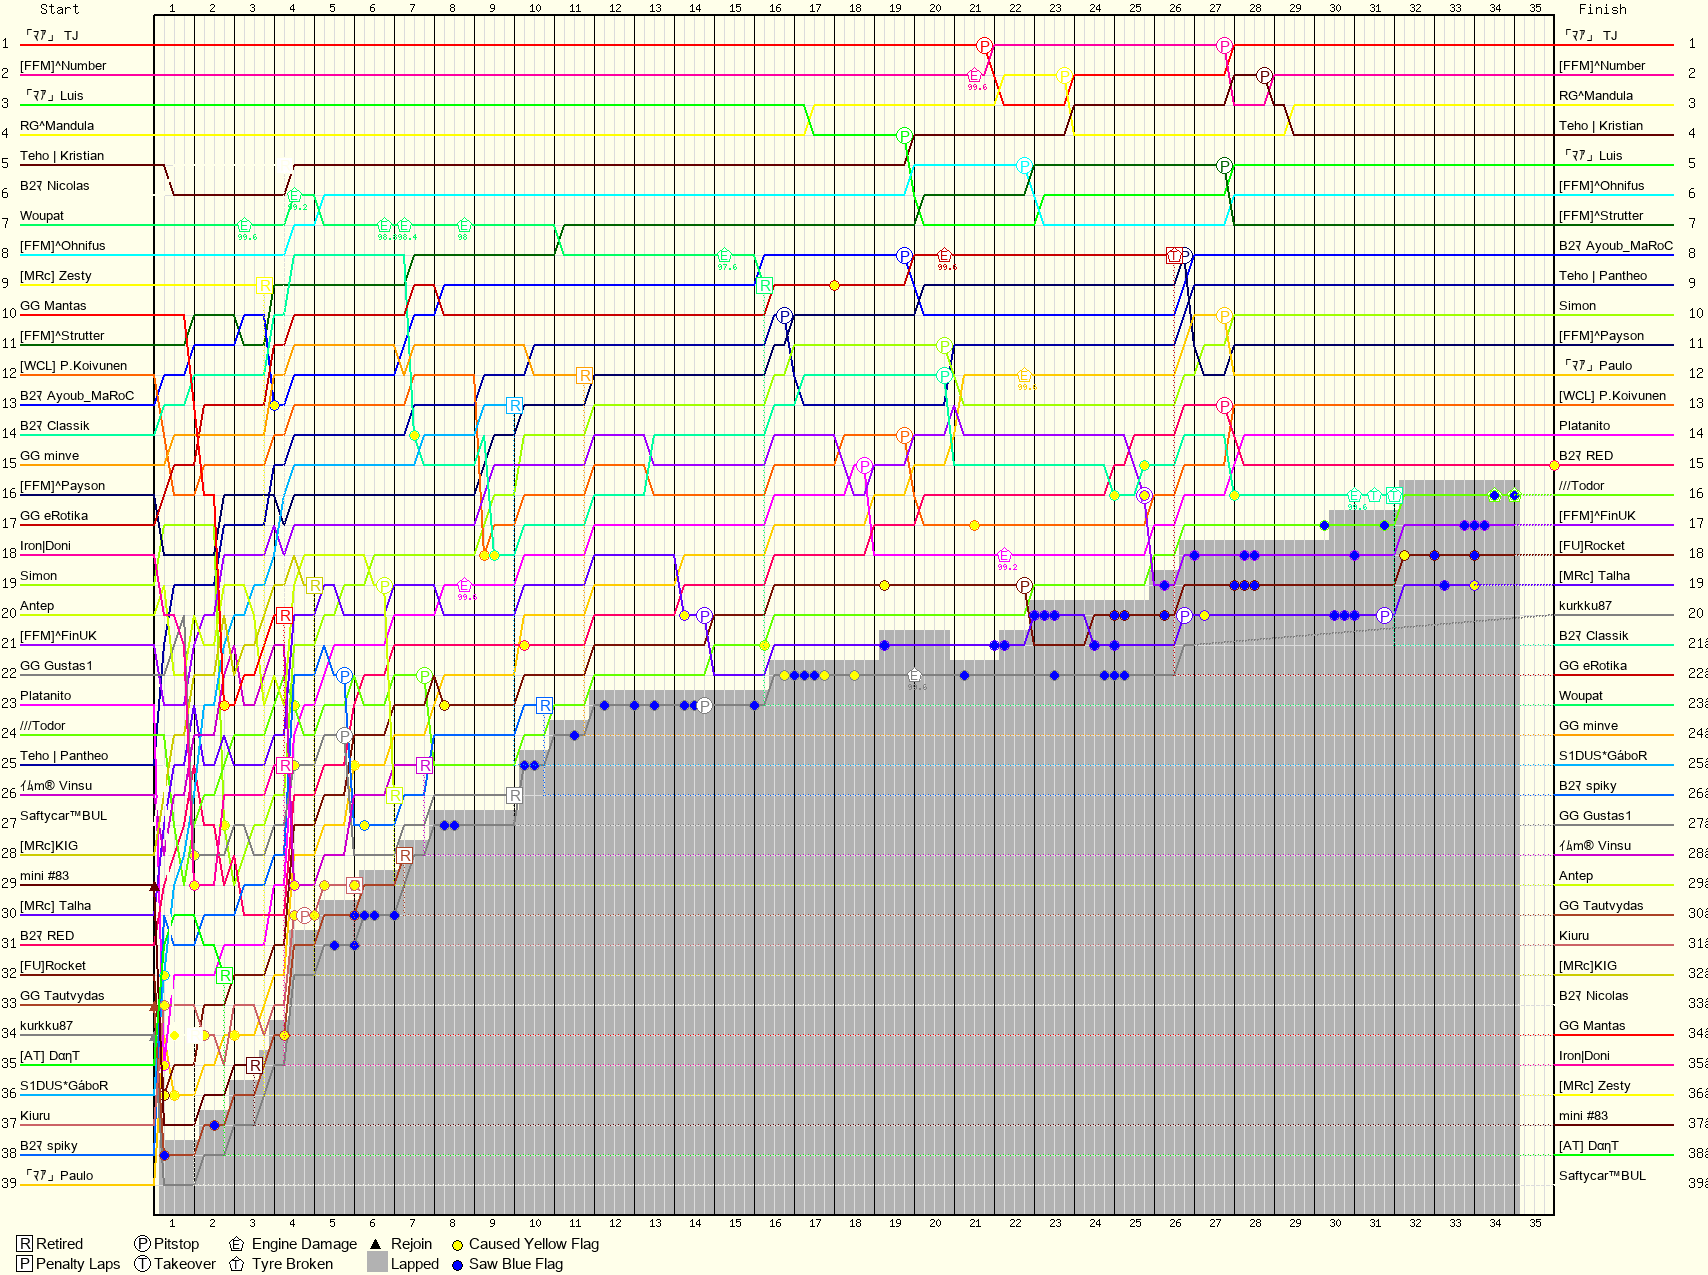Image resolution: width=1708 pixels, height=1275 pixels.
Task: Click lap number 20 on the bottom axis
Action: [935, 1223]
